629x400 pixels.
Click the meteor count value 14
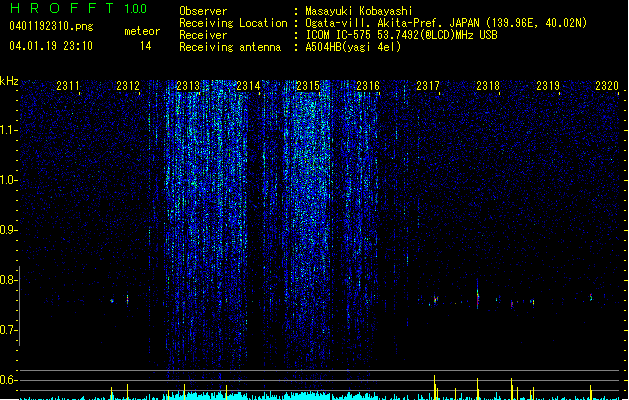click(146, 46)
